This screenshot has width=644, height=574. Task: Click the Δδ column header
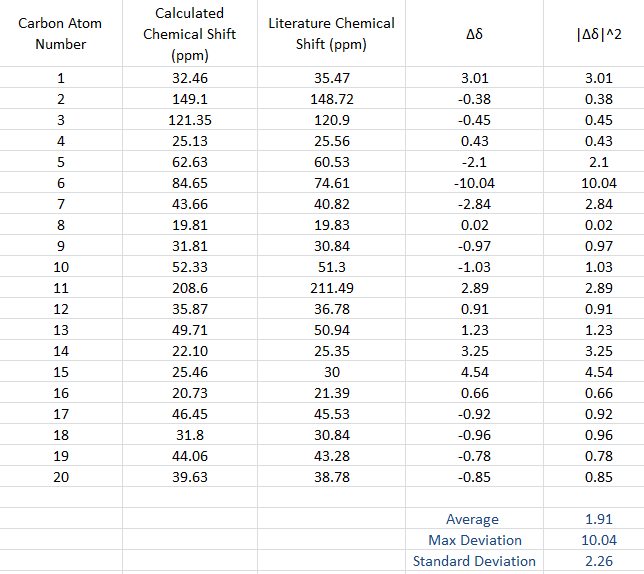click(x=474, y=33)
